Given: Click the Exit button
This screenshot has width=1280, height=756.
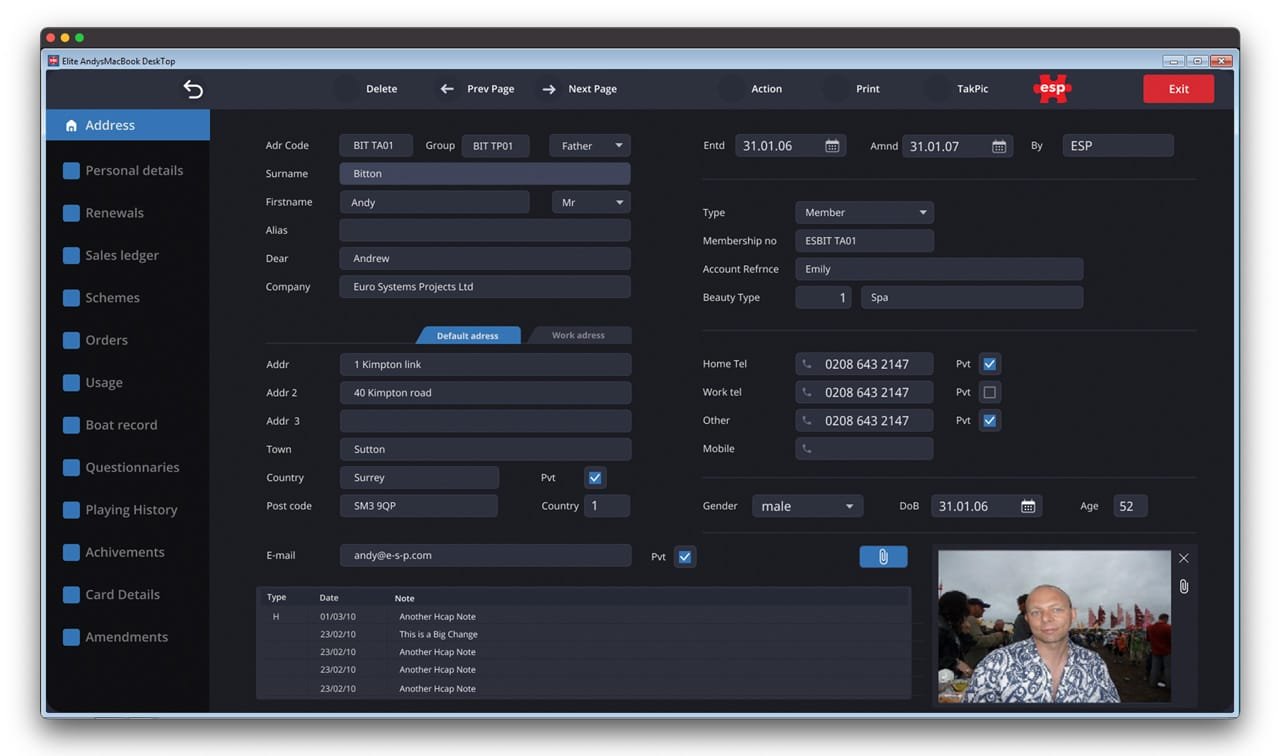Looking at the screenshot, I should [1178, 88].
